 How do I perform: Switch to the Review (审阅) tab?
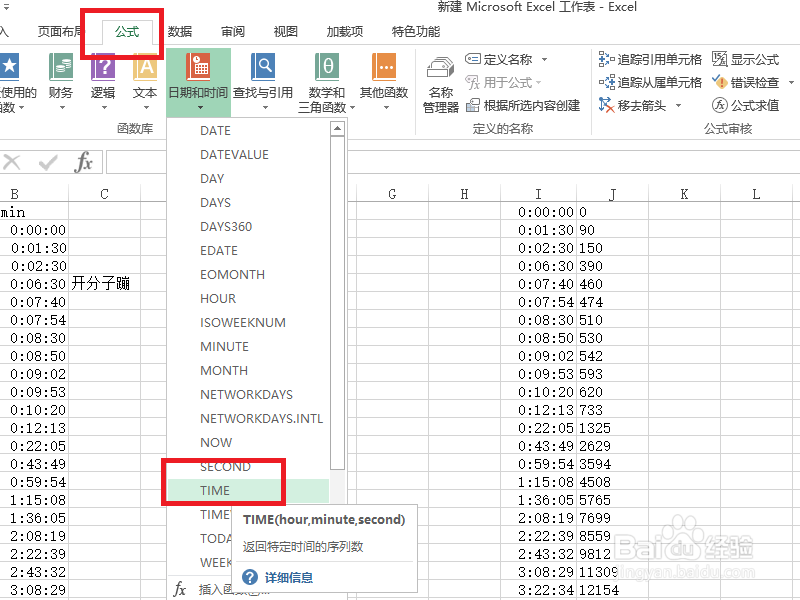point(233,32)
